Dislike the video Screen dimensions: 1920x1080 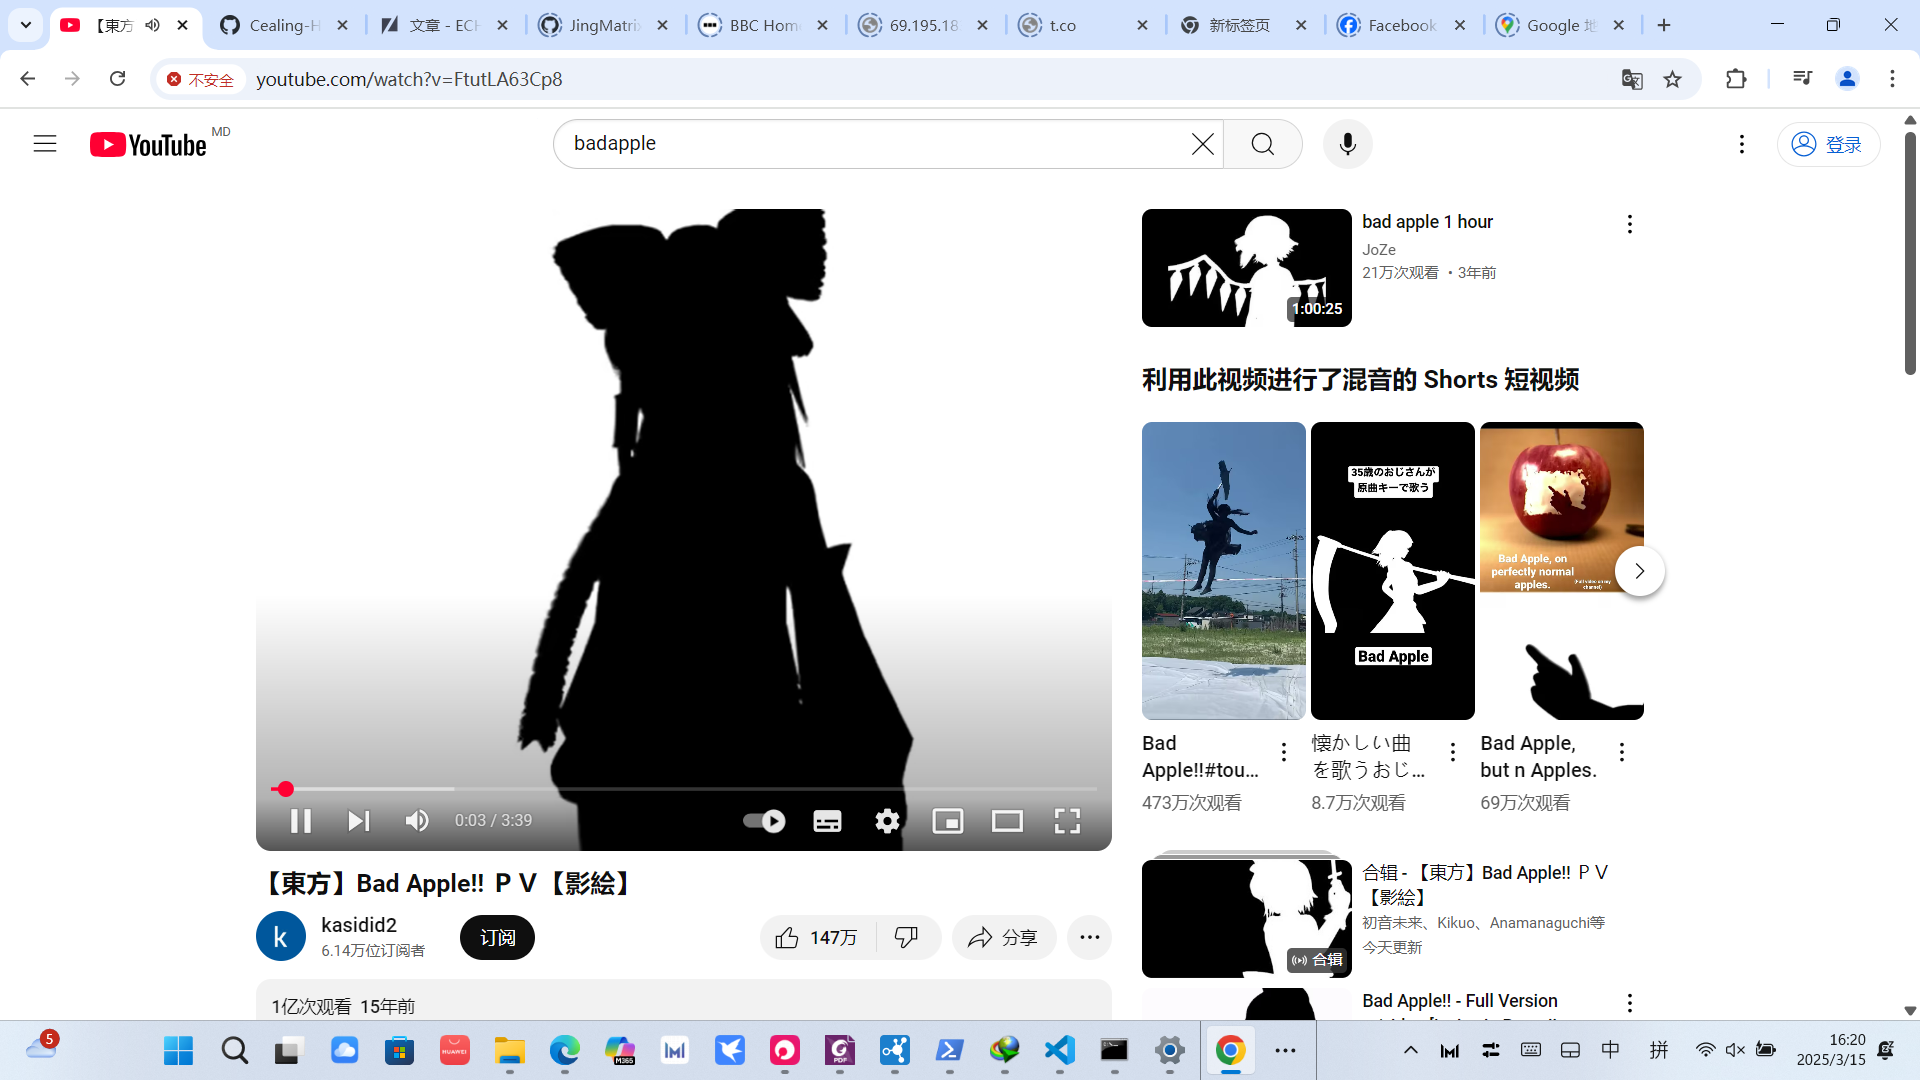coord(908,937)
